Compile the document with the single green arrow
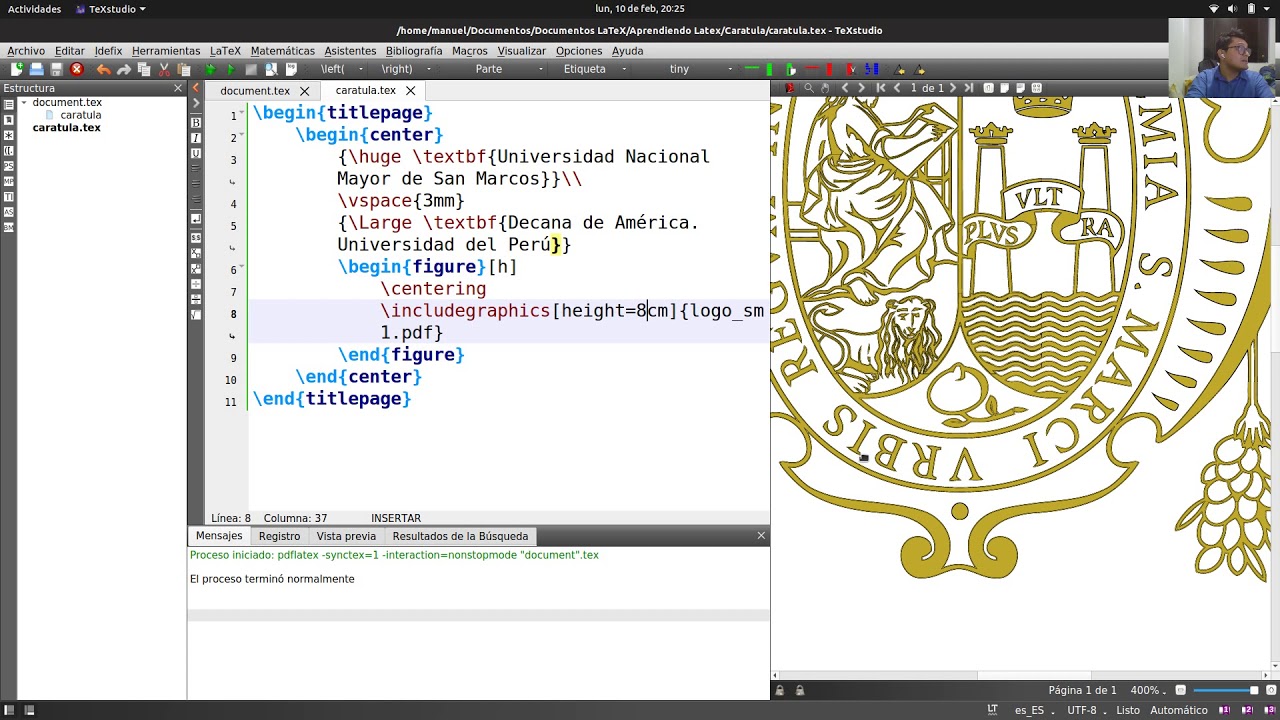 click(x=230, y=69)
